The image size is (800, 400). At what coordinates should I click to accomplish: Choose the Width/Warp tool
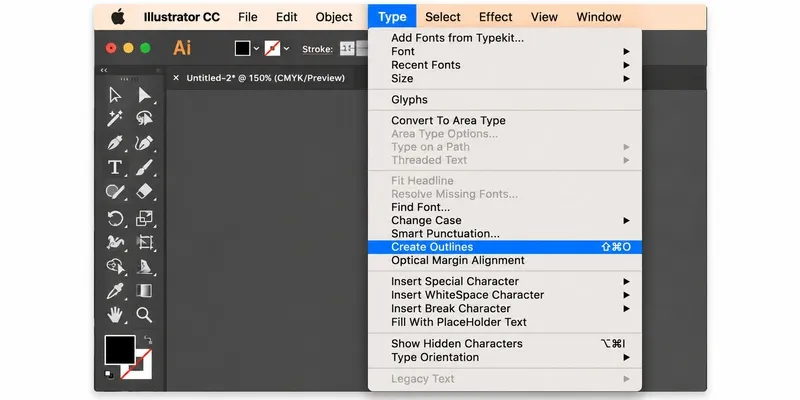tap(115, 242)
